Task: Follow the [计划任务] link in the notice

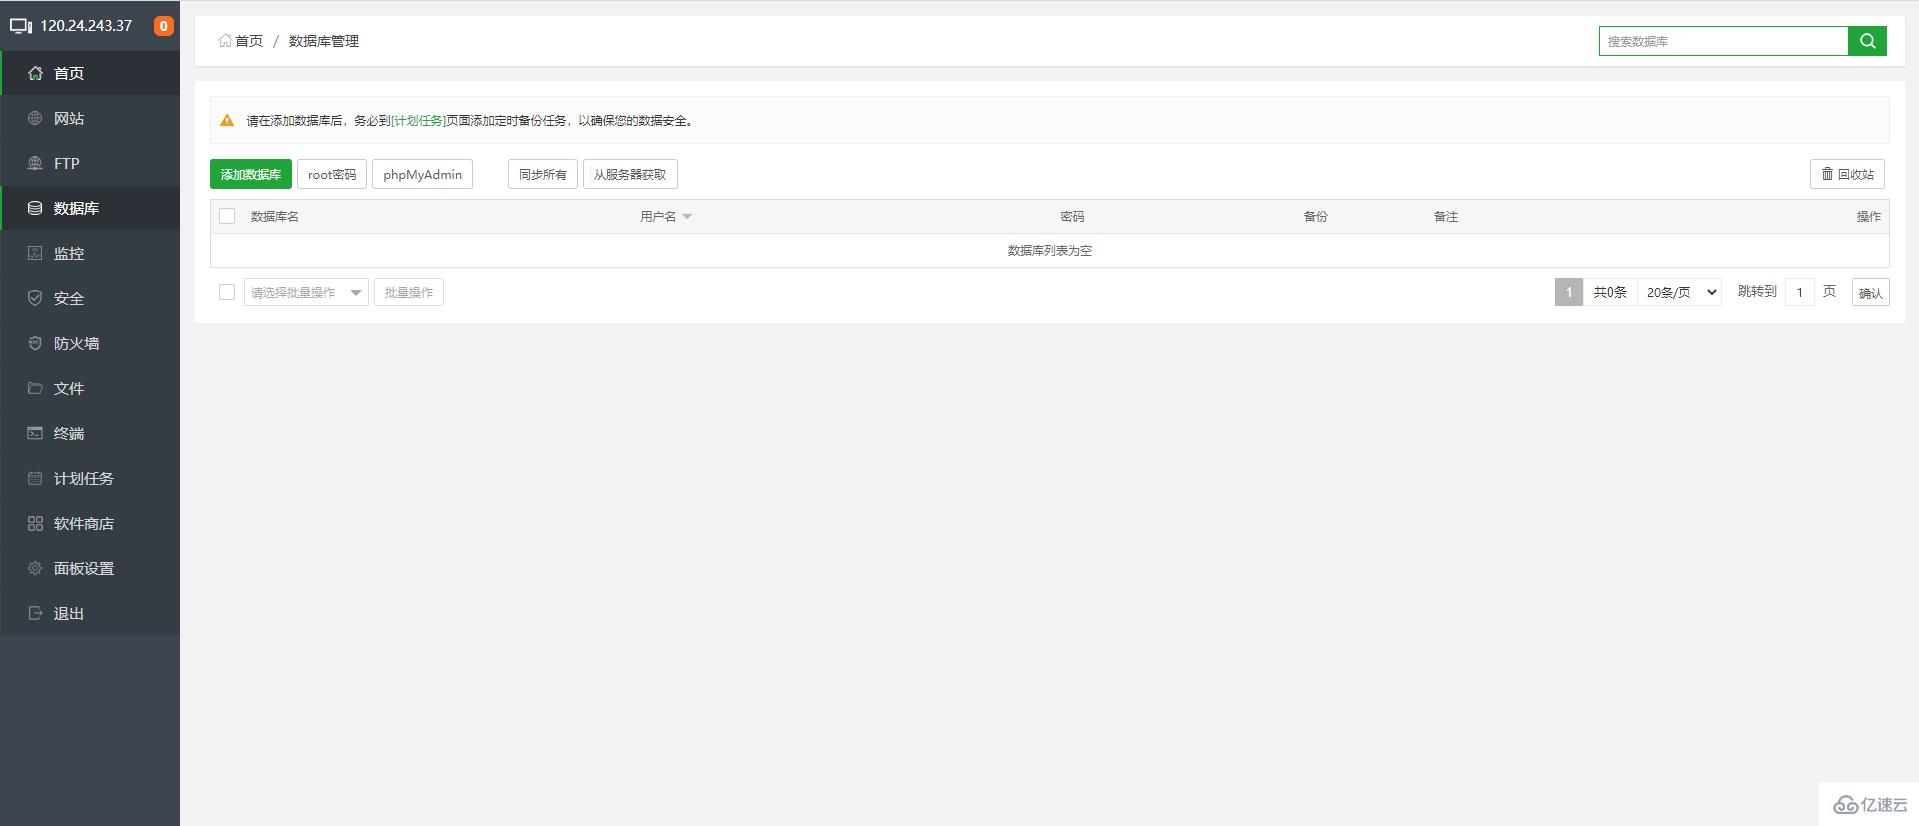Action: click(418, 120)
